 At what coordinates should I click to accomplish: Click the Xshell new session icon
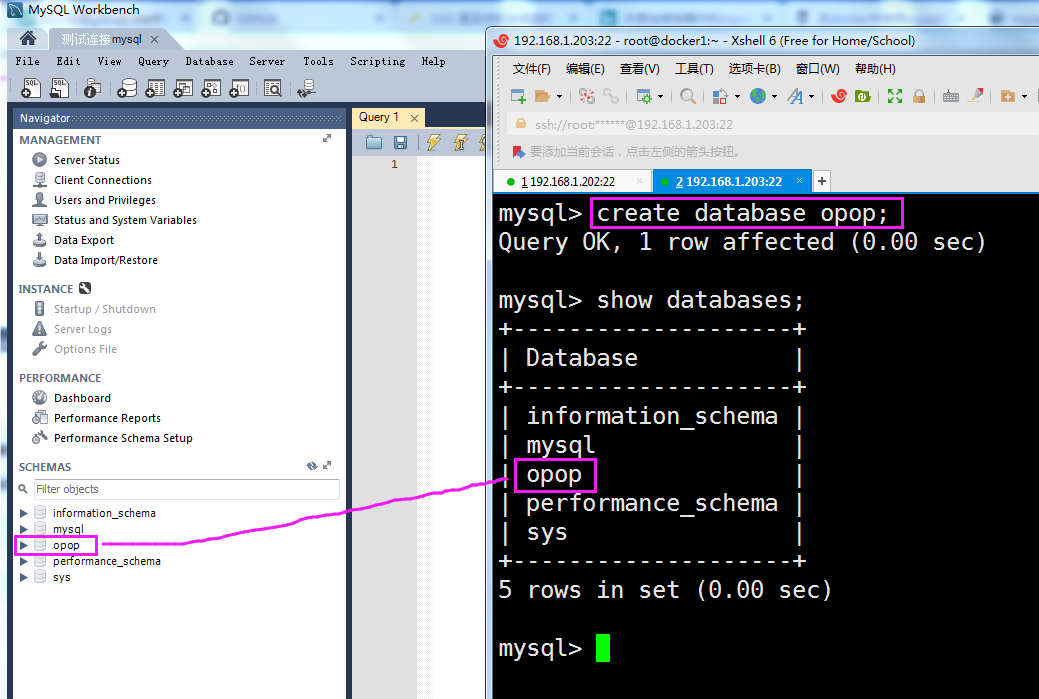(x=518, y=97)
